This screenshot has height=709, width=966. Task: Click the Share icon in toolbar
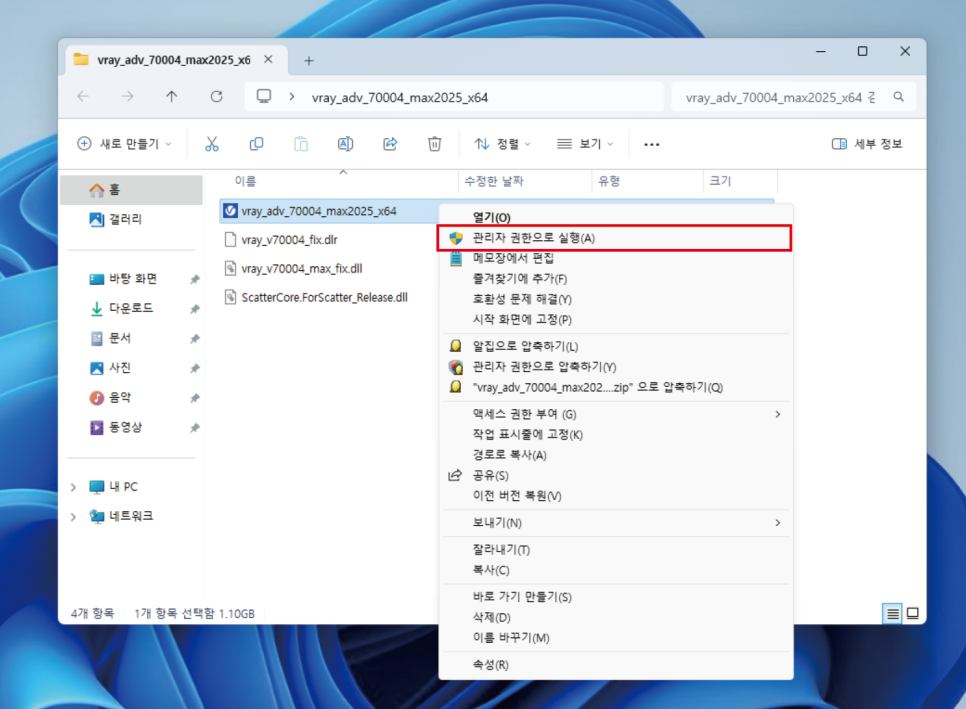click(390, 144)
